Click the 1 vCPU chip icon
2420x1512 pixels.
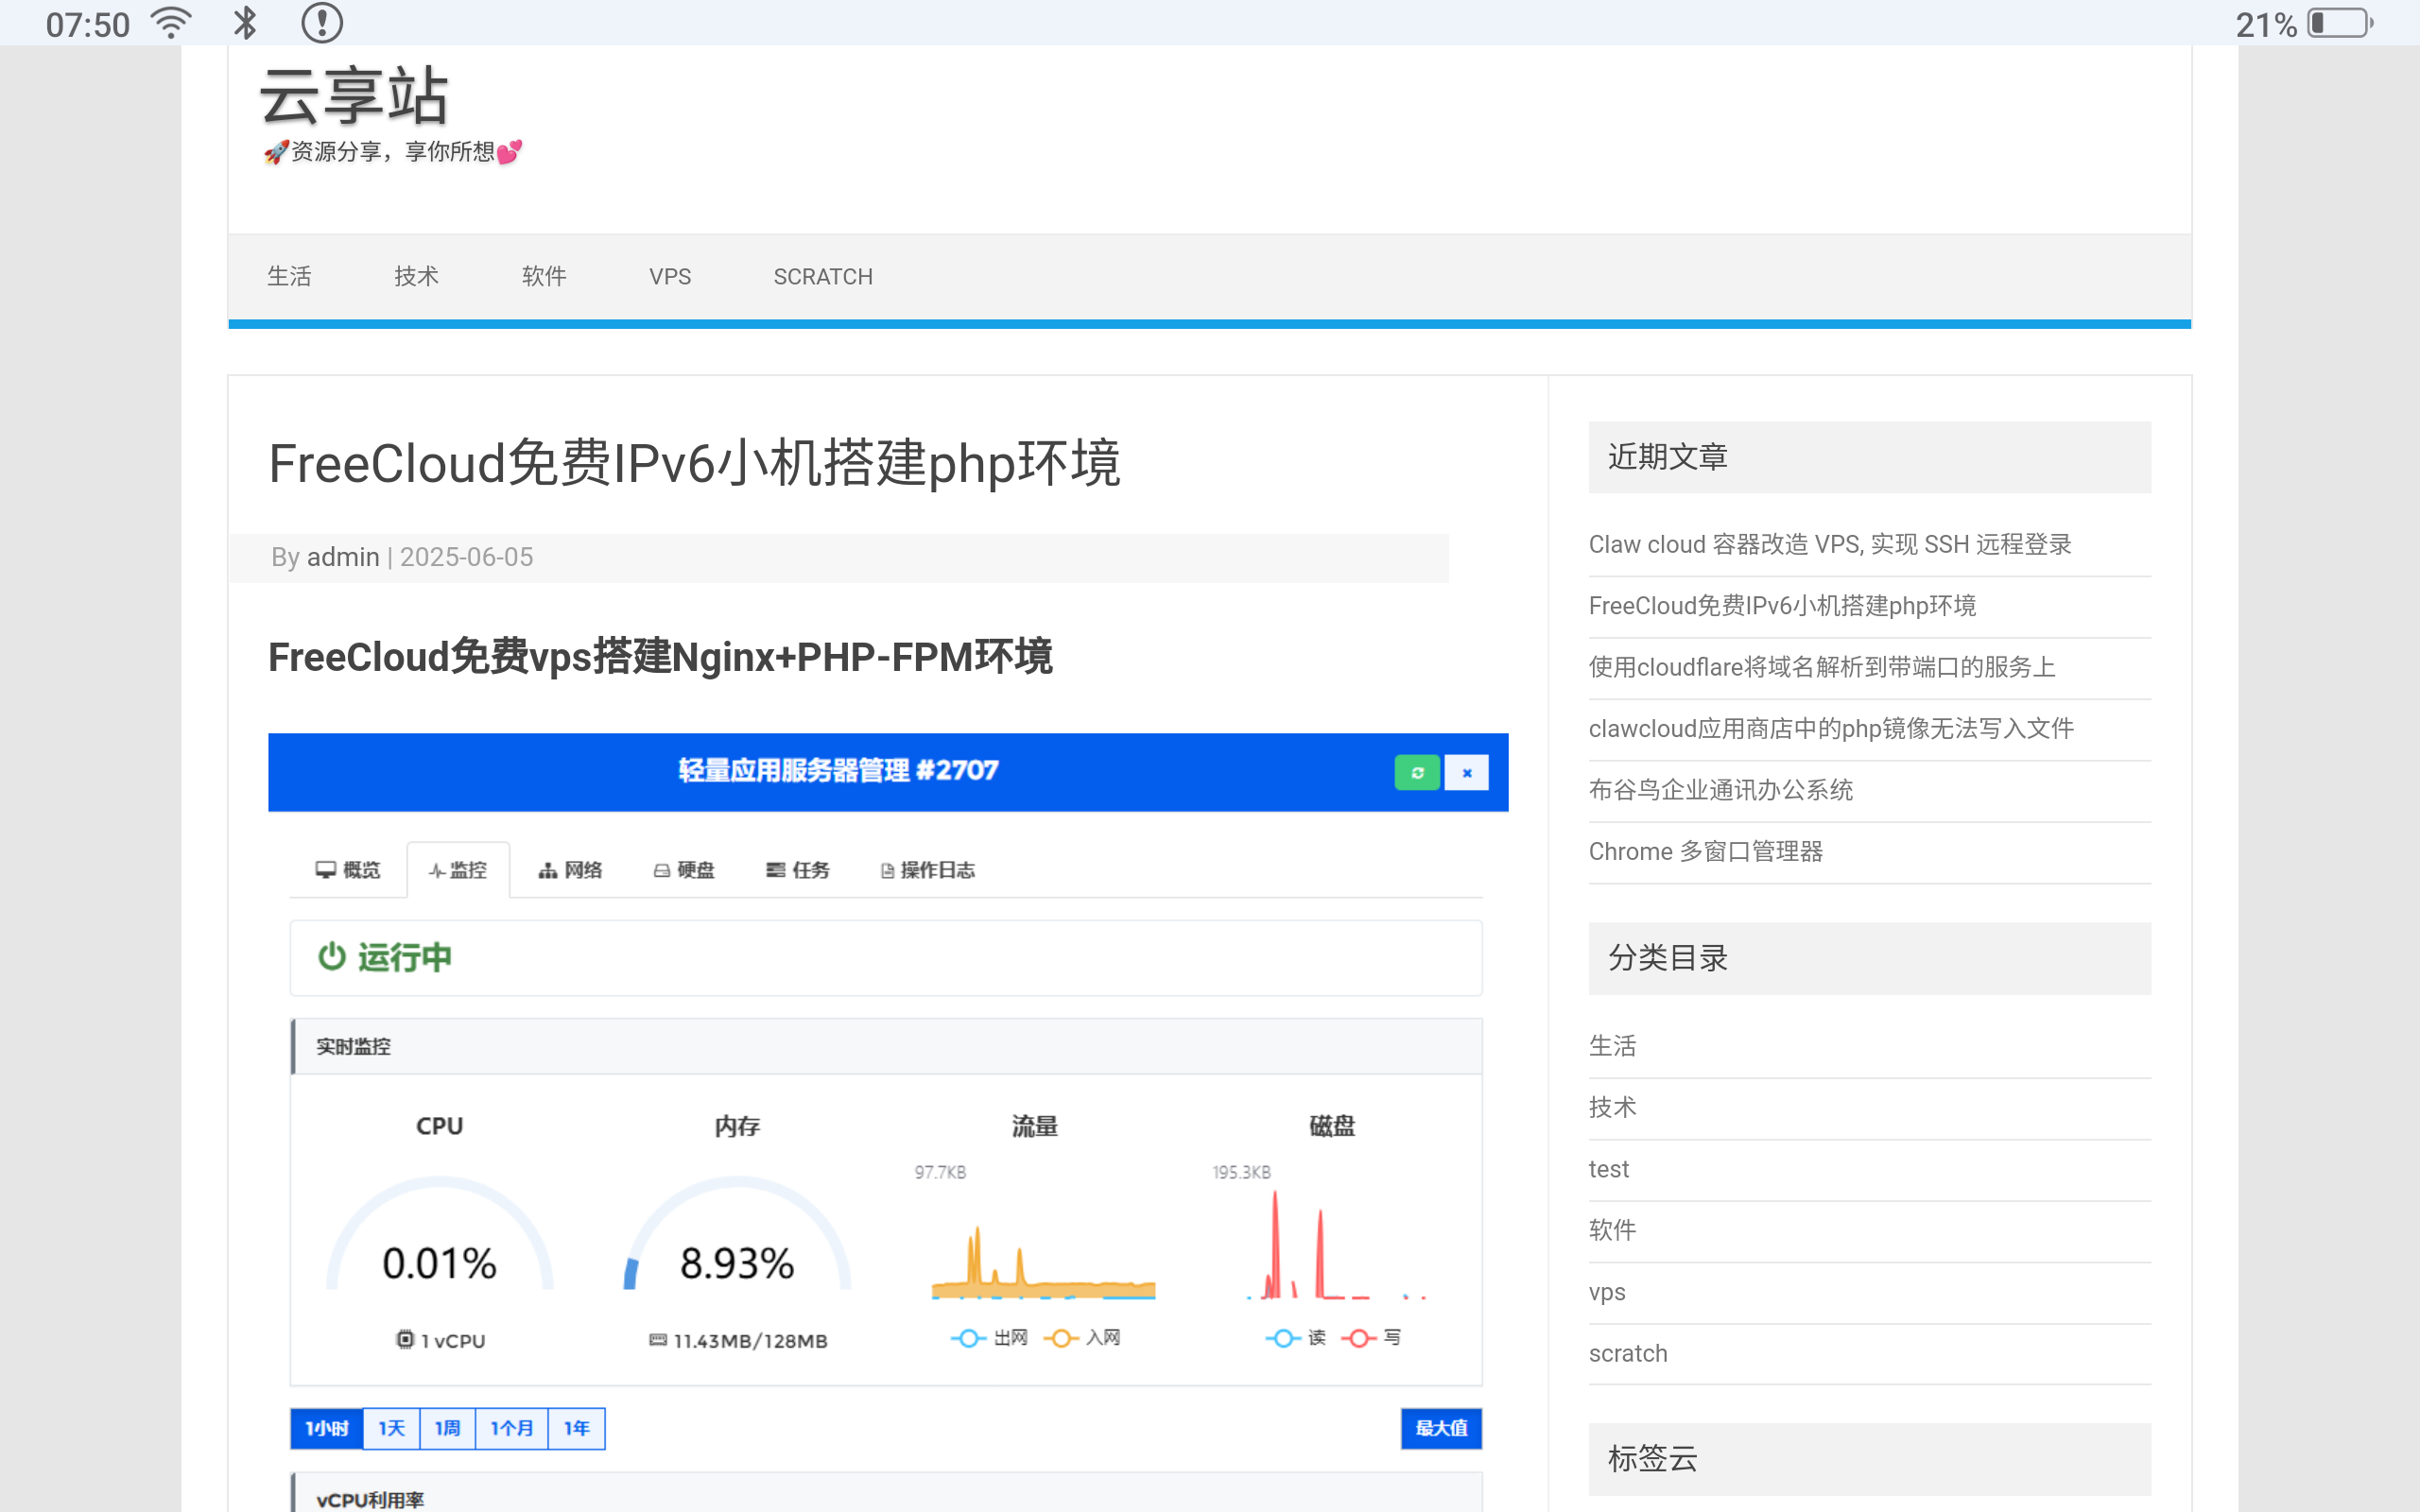point(405,1340)
